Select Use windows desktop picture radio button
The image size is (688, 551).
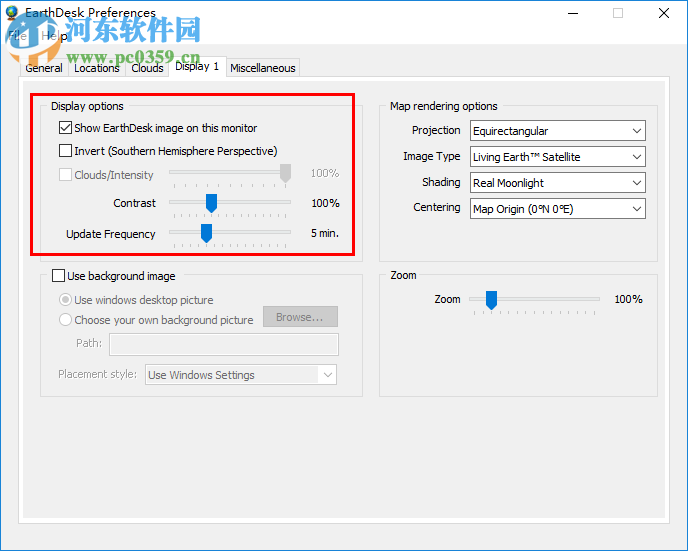[x=65, y=300]
